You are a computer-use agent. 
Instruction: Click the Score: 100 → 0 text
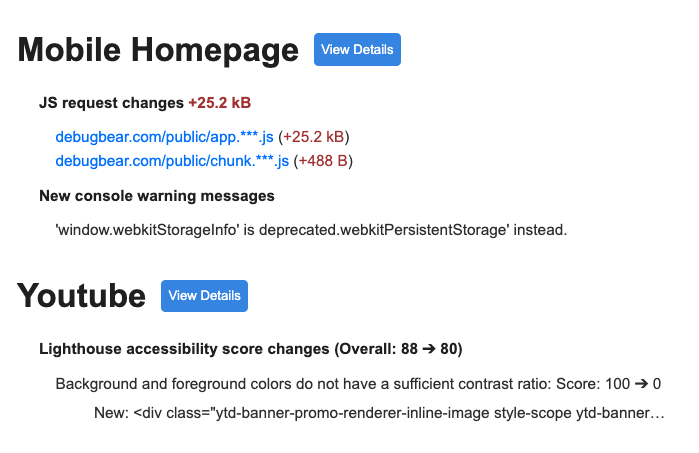click(x=609, y=384)
